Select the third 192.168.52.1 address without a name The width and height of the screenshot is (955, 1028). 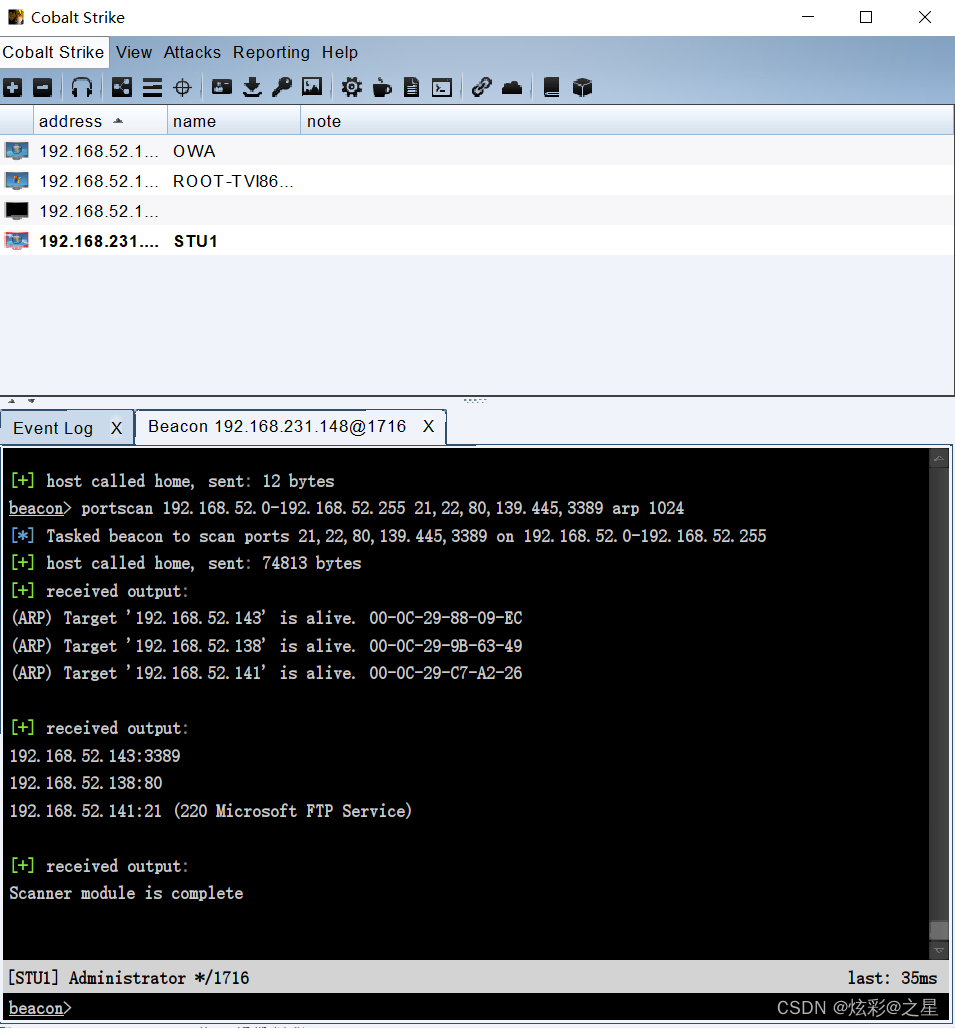pos(99,211)
